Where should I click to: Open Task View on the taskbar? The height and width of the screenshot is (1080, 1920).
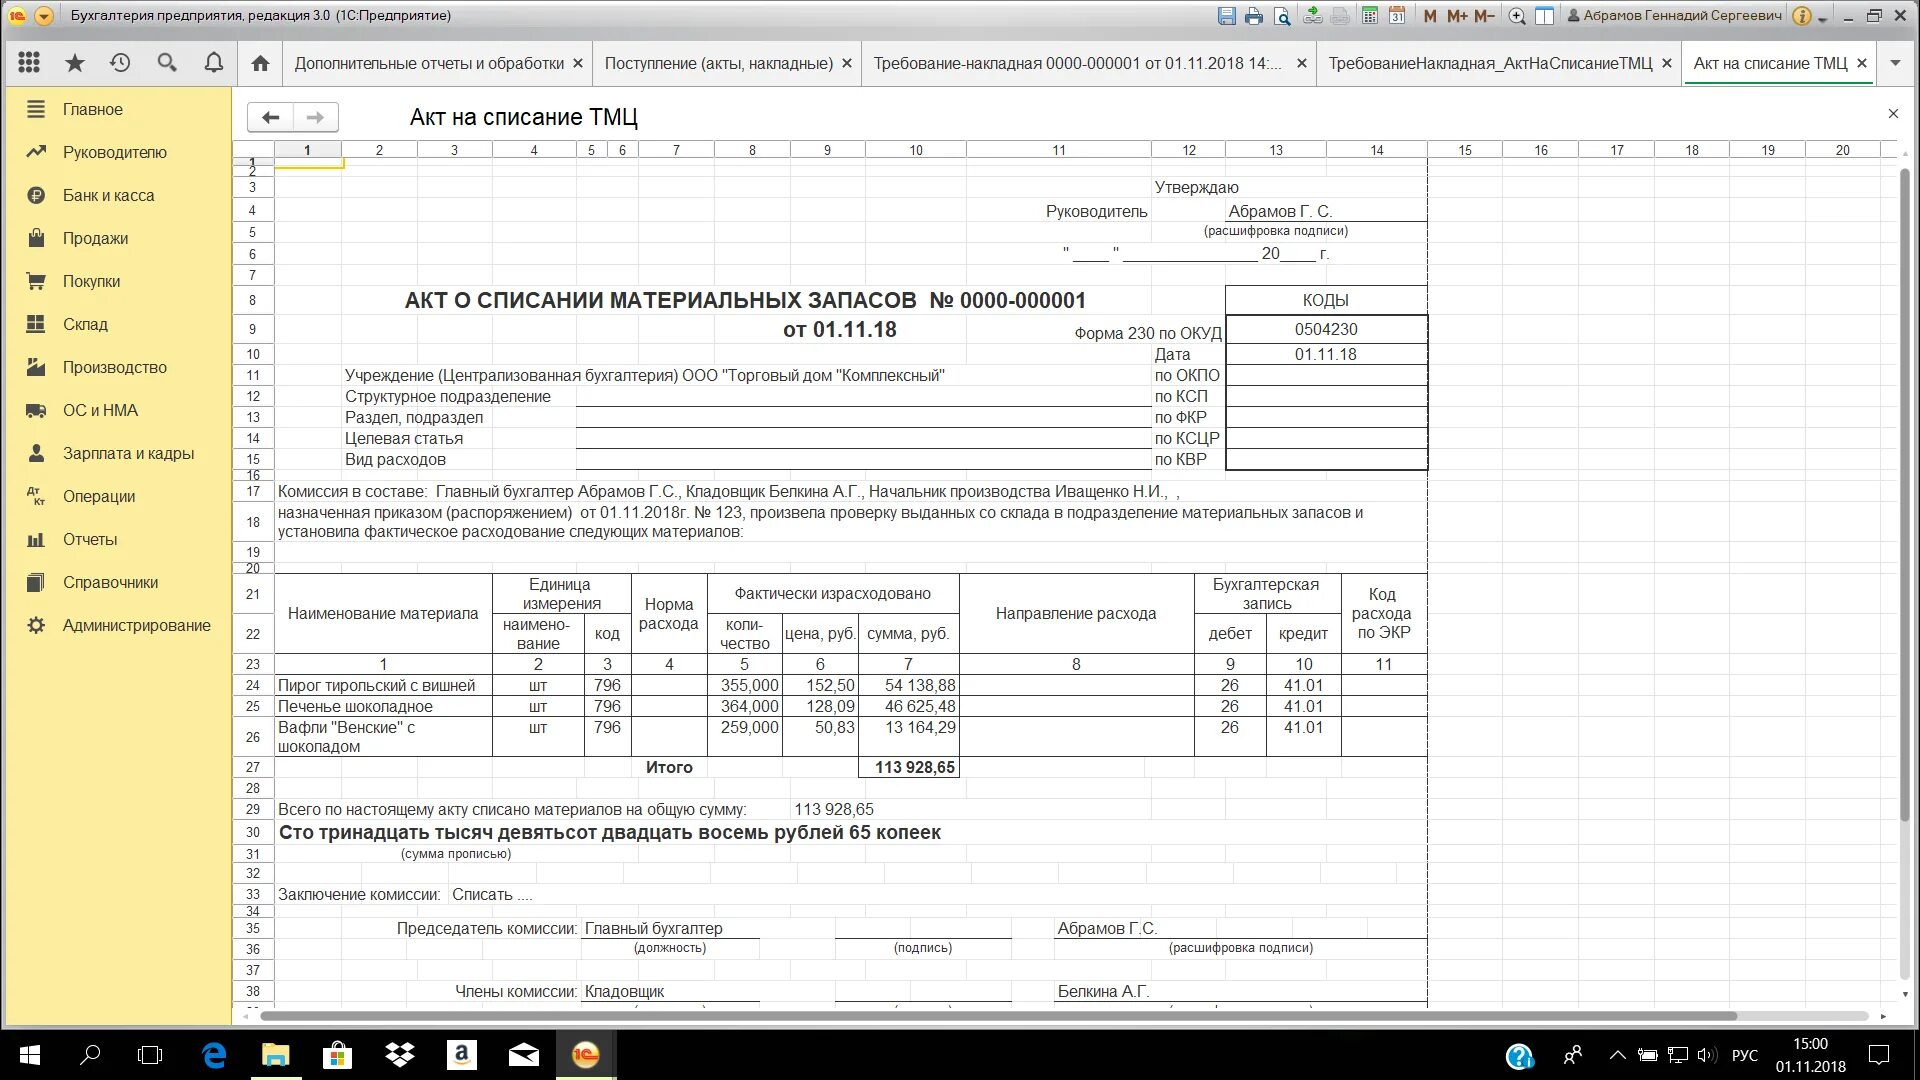(150, 1054)
